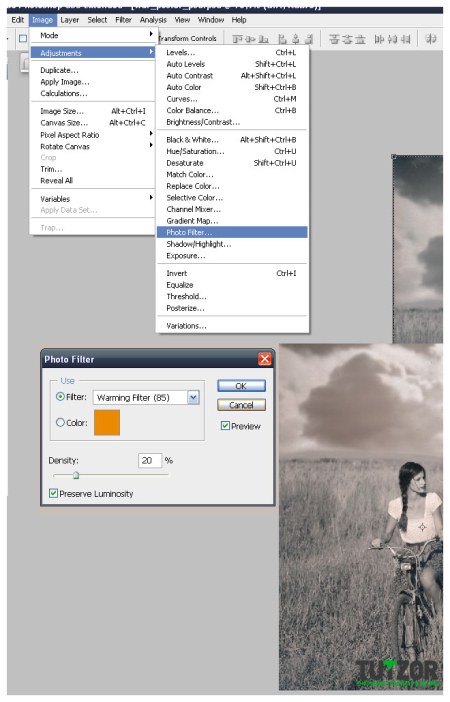The width and height of the screenshot is (450, 702).
Task: Choose Reveal All menu item
Action: [92, 181]
